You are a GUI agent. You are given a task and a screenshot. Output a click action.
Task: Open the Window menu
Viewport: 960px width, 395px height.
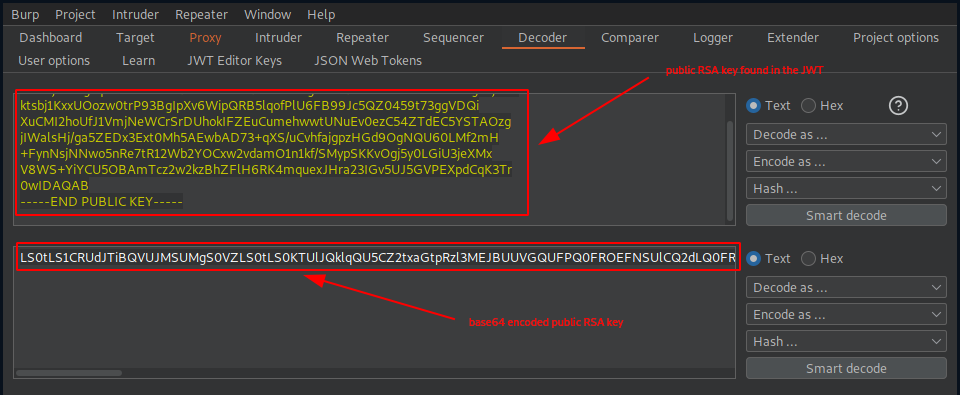pyautogui.click(x=268, y=14)
